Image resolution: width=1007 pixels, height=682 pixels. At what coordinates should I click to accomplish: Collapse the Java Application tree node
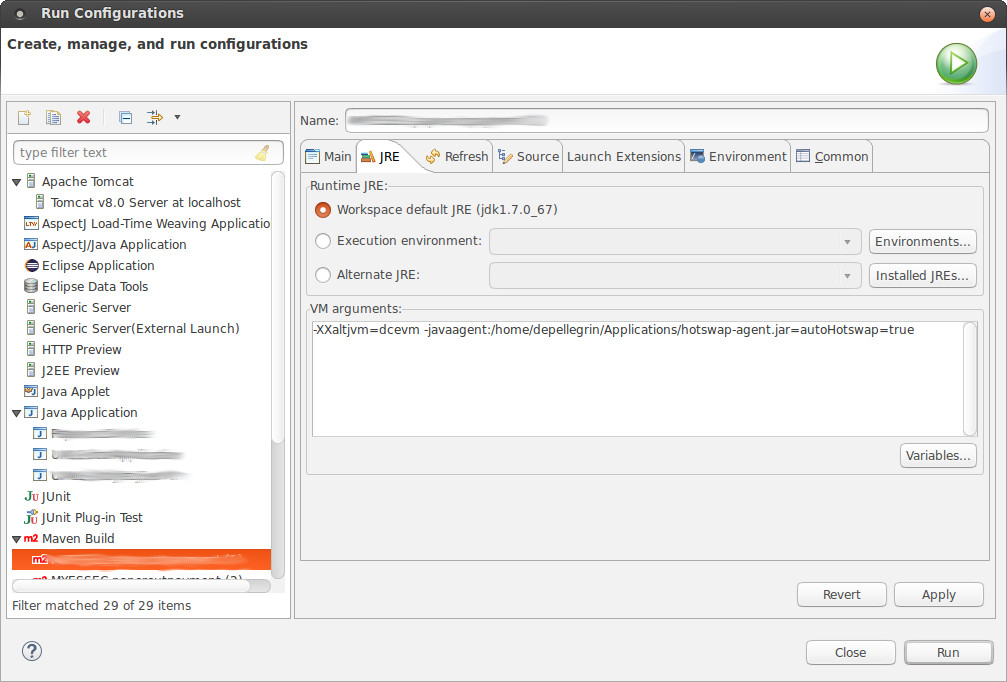point(17,414)
